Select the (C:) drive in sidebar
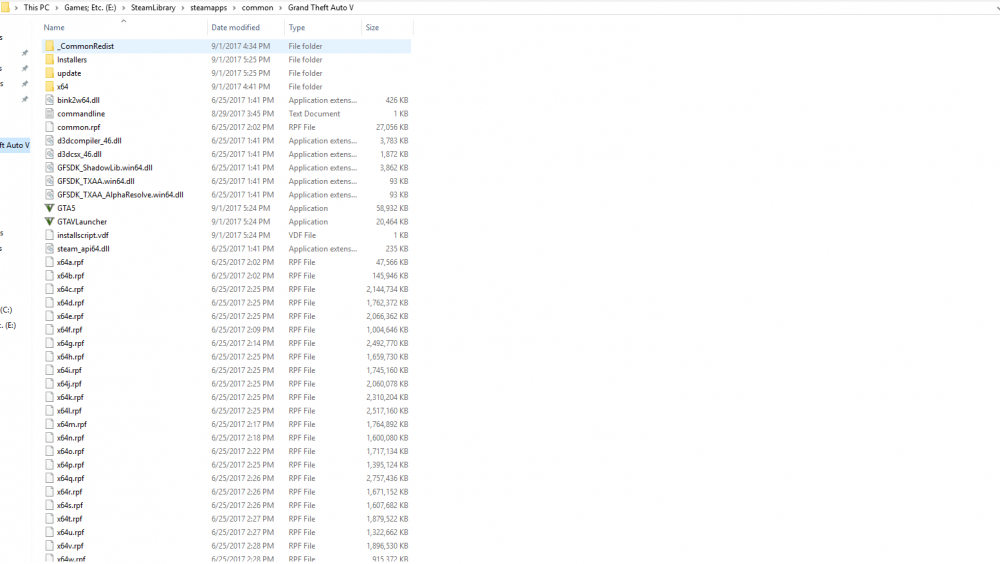The image size is (1000, 564). click(x=6, y=310)
